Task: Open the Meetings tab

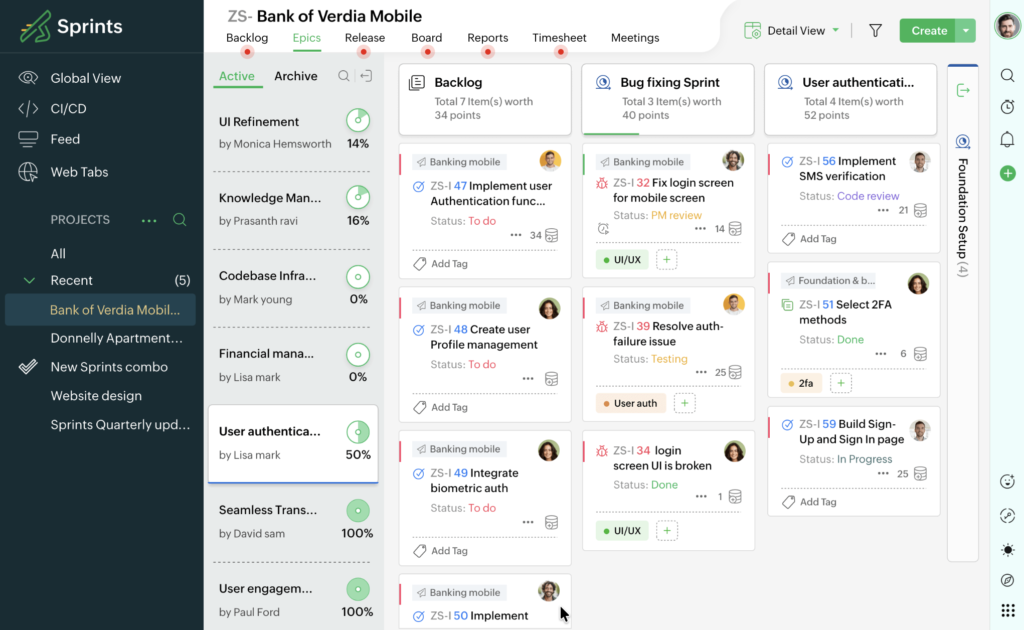Action: tap(635, 38)
